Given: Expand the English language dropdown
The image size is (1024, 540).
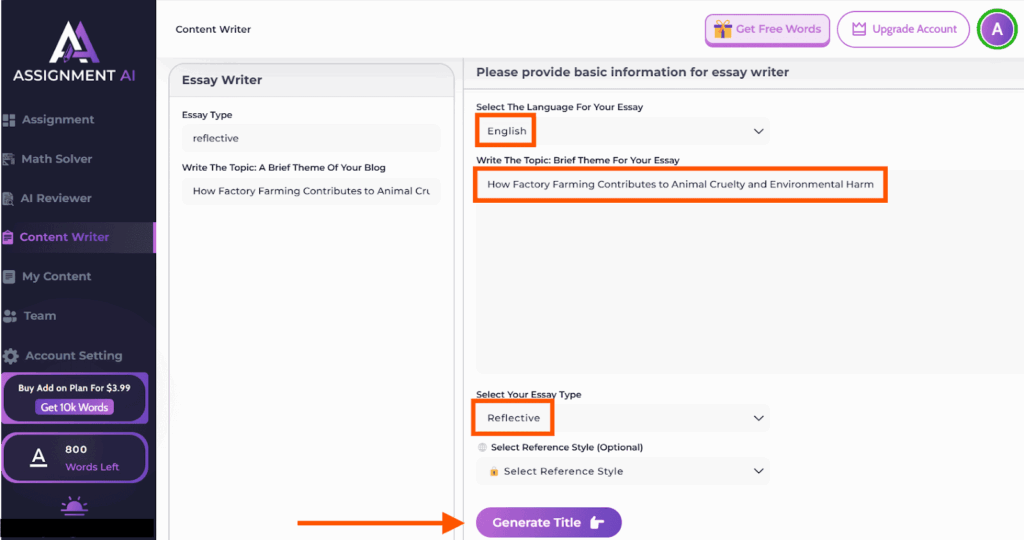Looking at the screenshot, I should pyautogui.click(x=623, y=131).
